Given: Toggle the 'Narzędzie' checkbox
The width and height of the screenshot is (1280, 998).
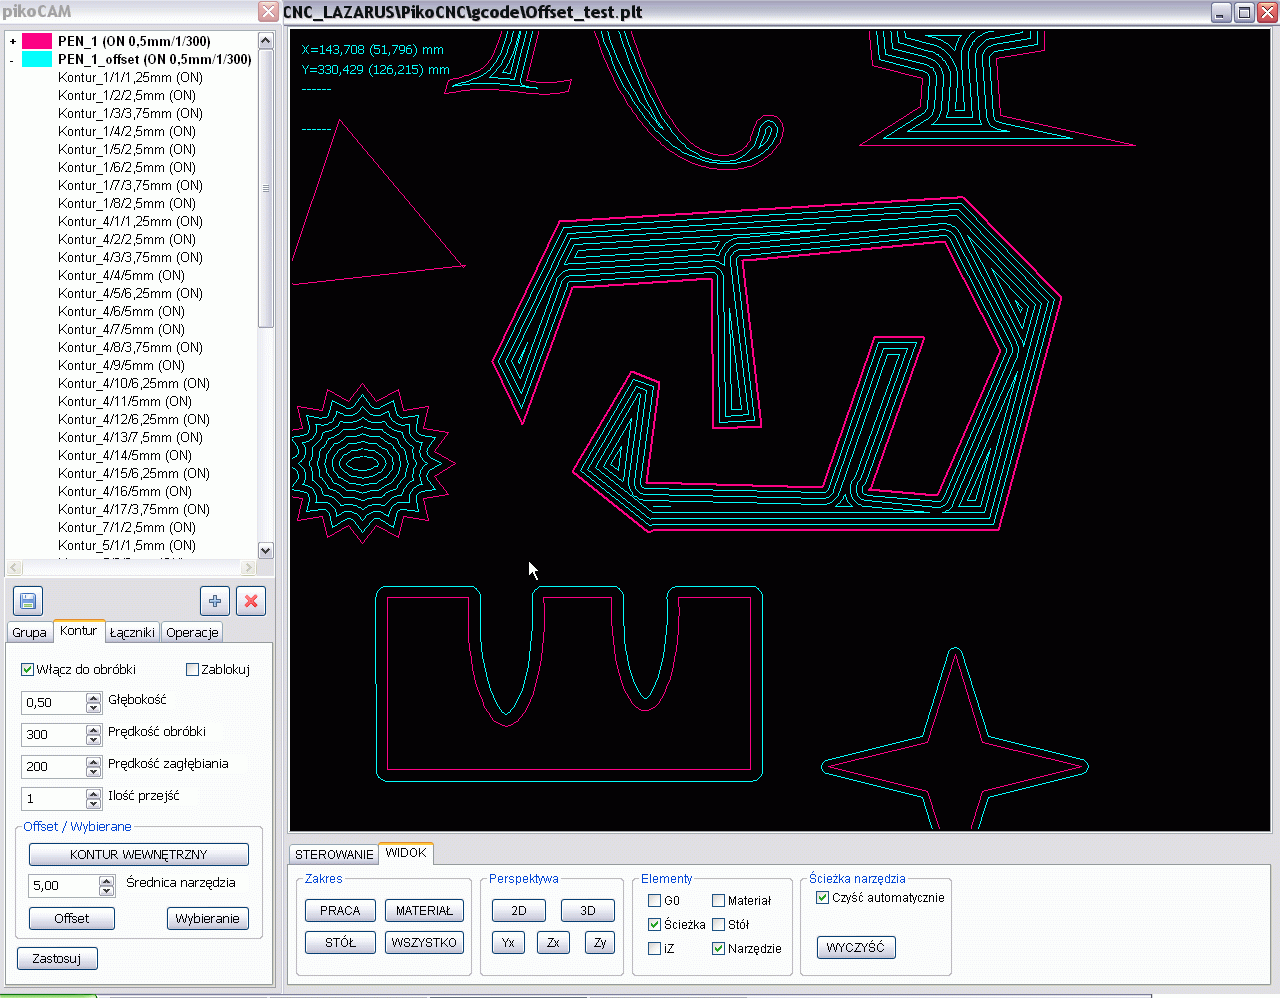Looking at the screenshot, I should [718, 948].
